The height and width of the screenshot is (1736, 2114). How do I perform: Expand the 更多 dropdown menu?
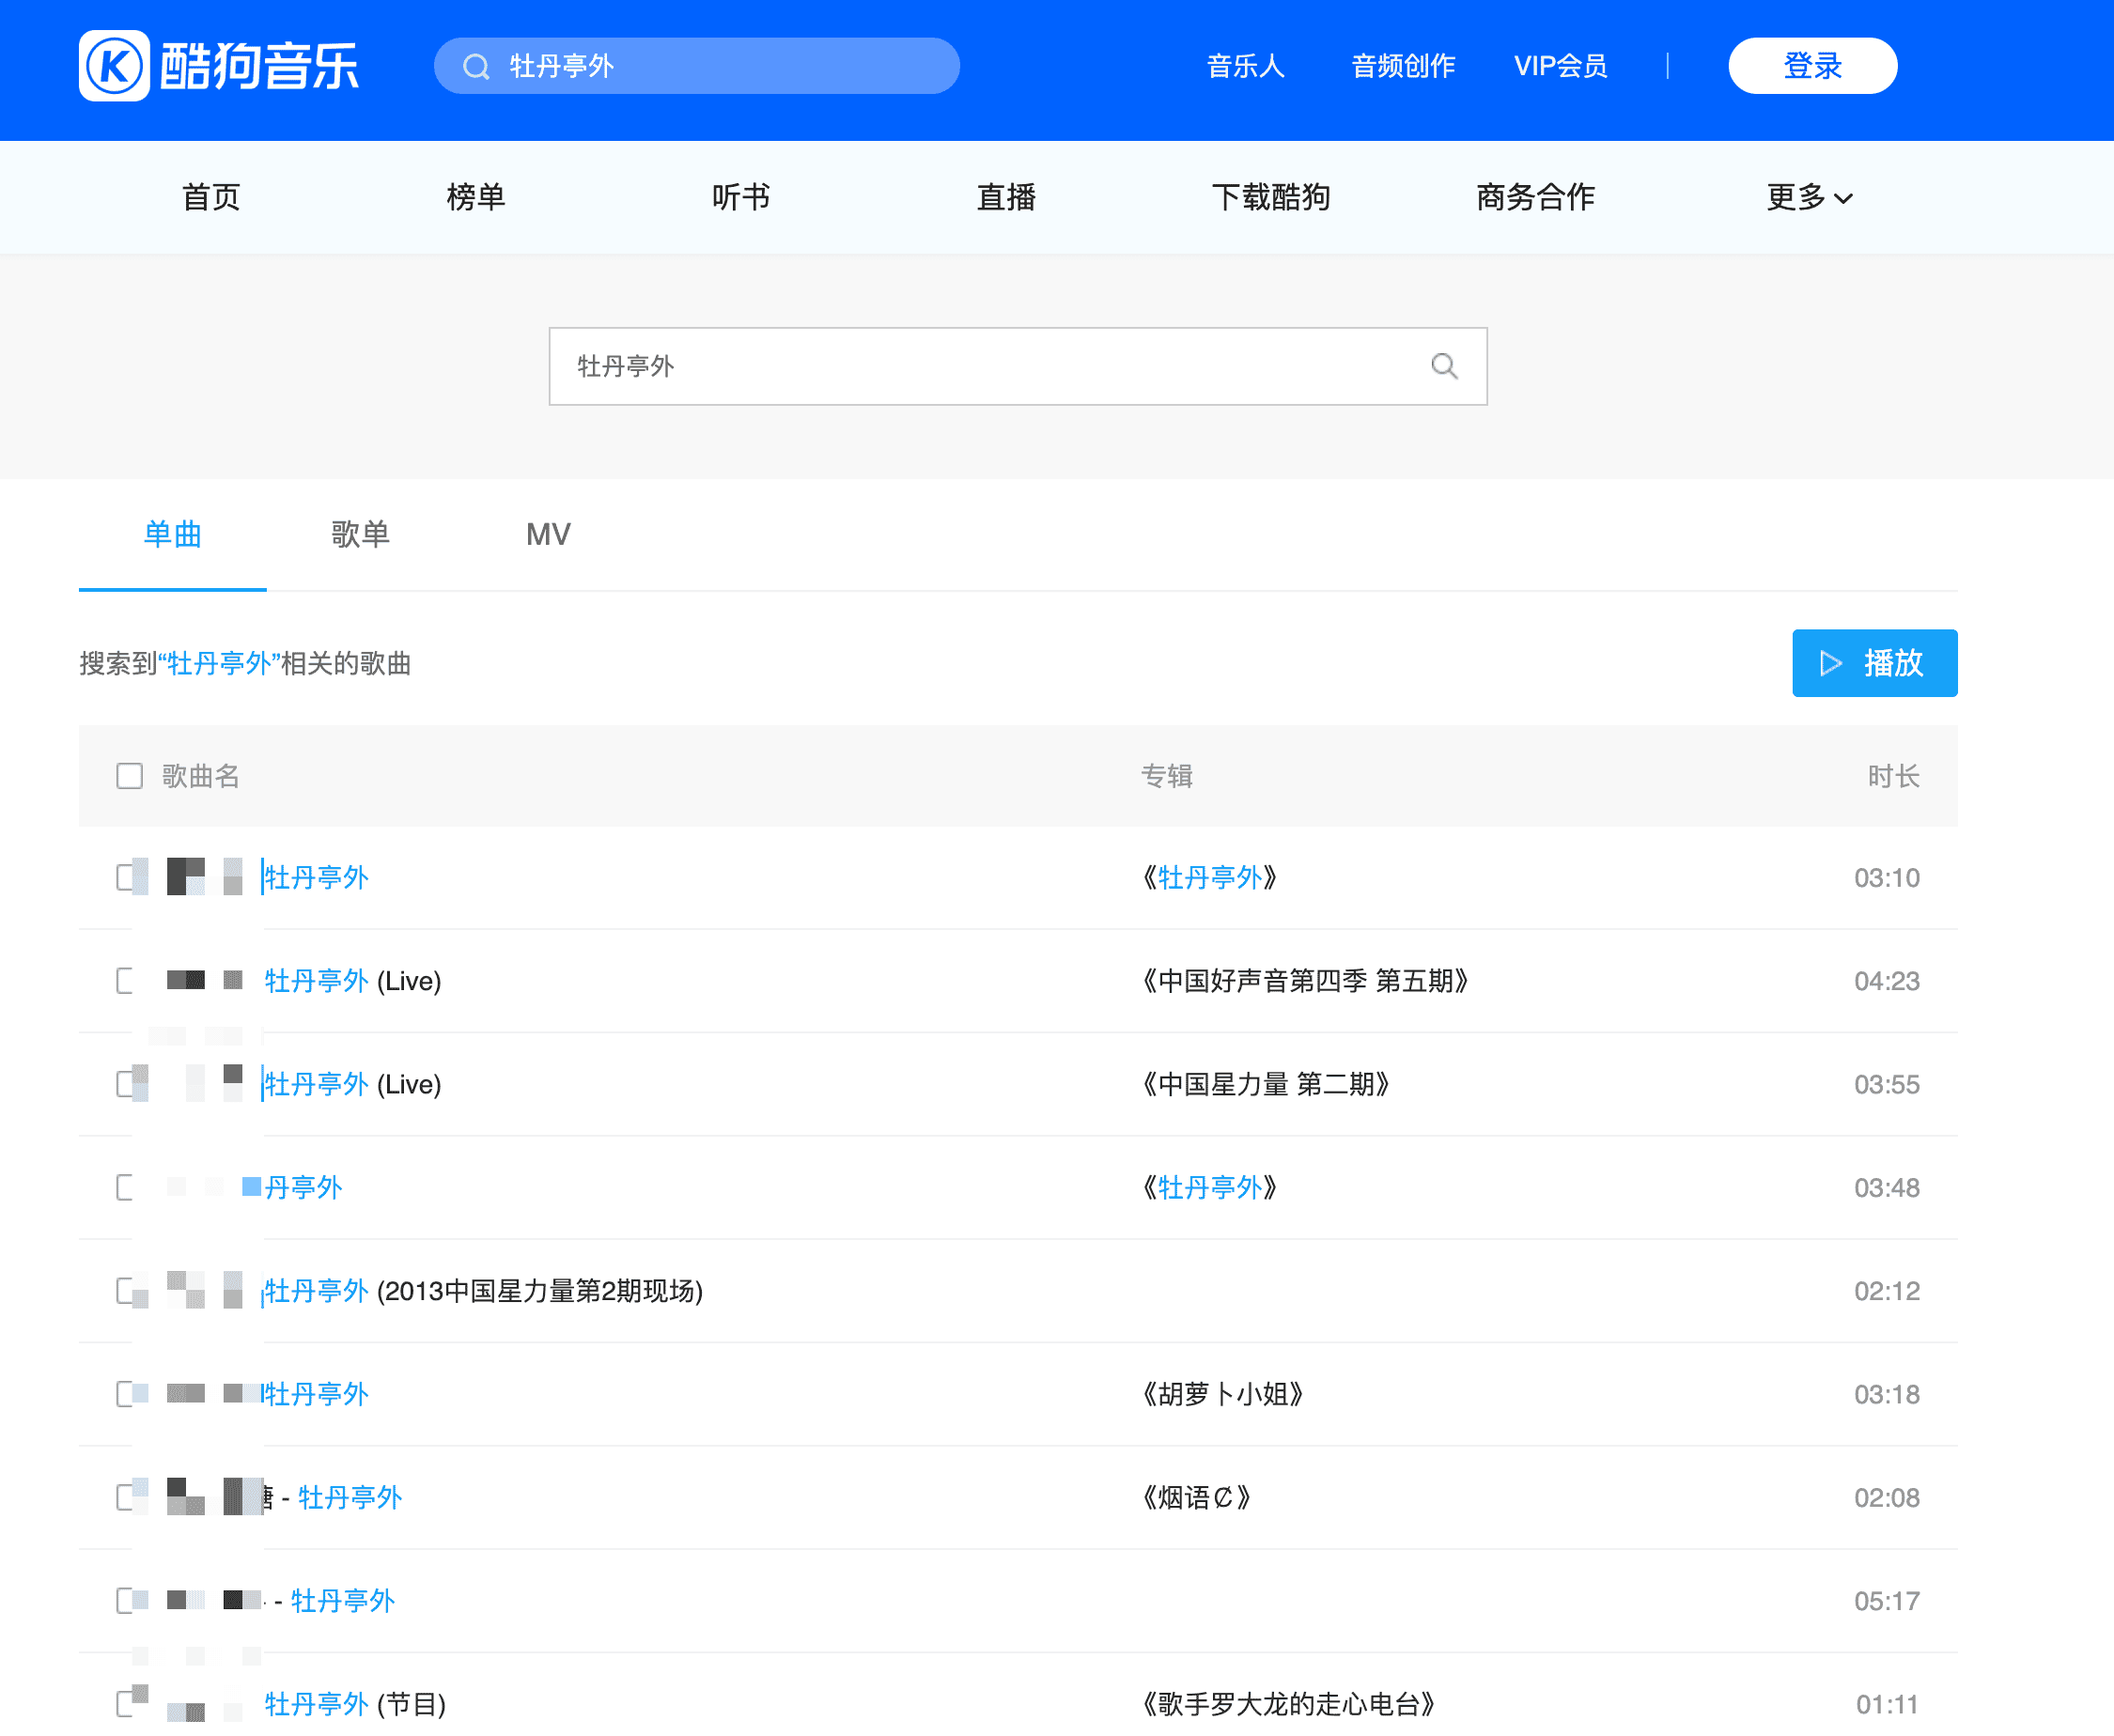coord(1809,197)
